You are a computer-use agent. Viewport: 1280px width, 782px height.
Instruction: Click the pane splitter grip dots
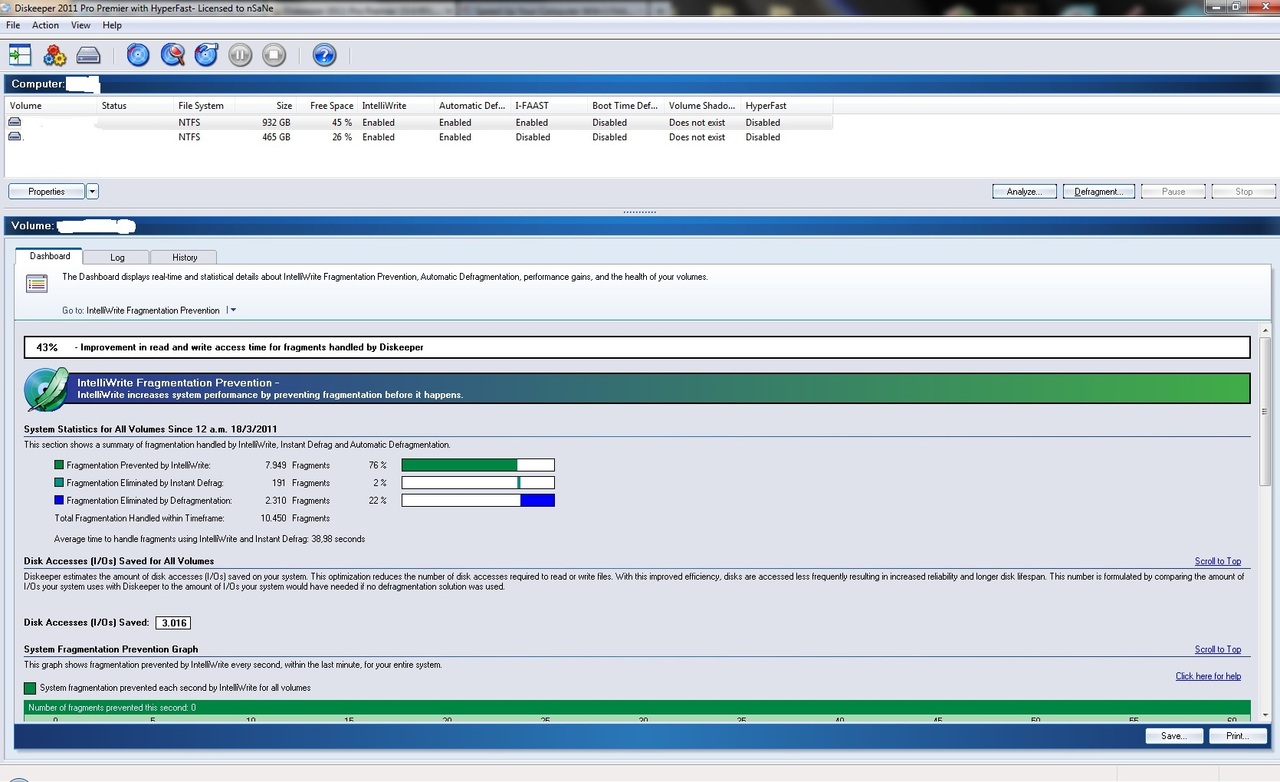pos(640,212)
